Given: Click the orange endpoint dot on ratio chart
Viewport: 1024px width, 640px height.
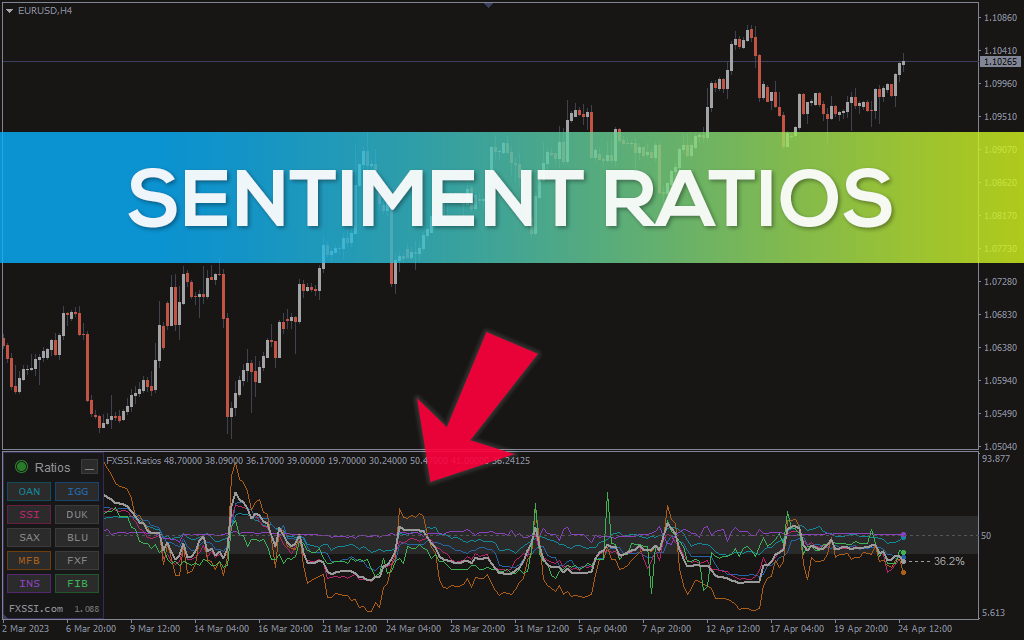Looking at the screenshot, I should 904,572.
